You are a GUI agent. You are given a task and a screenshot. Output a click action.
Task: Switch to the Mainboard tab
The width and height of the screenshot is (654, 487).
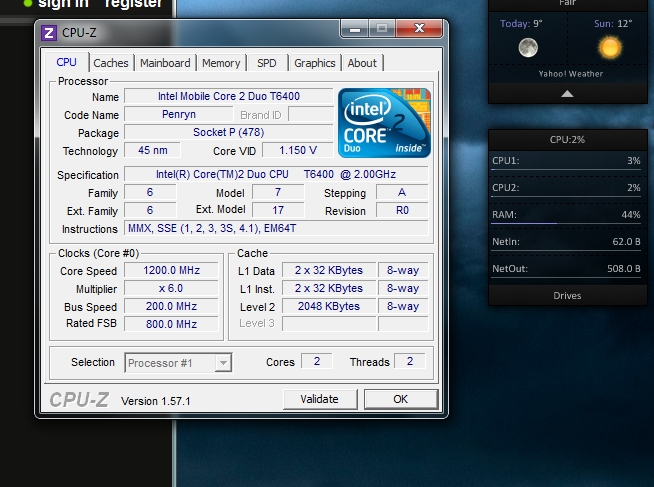pyautogui.click(x=165, y=63)
